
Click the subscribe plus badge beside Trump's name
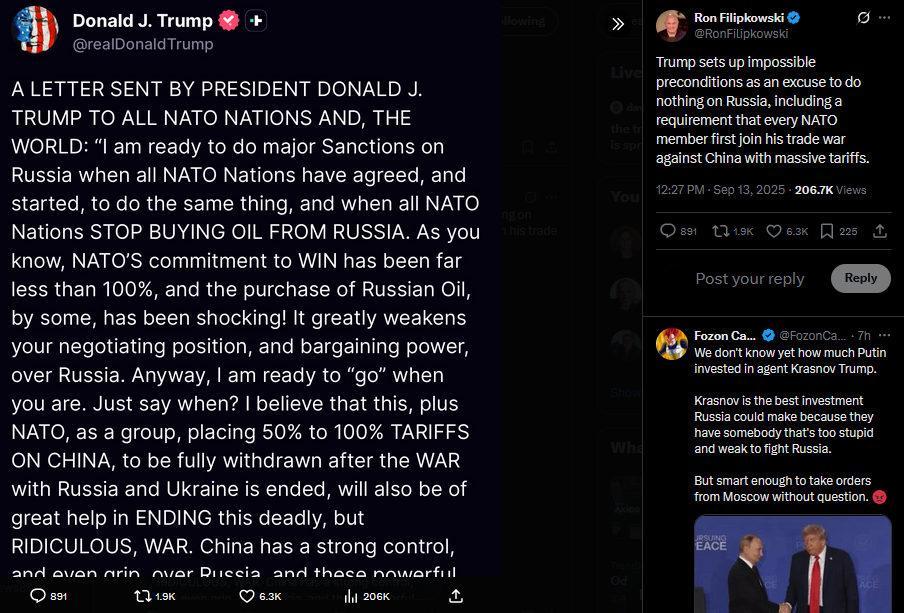[256, 21]
